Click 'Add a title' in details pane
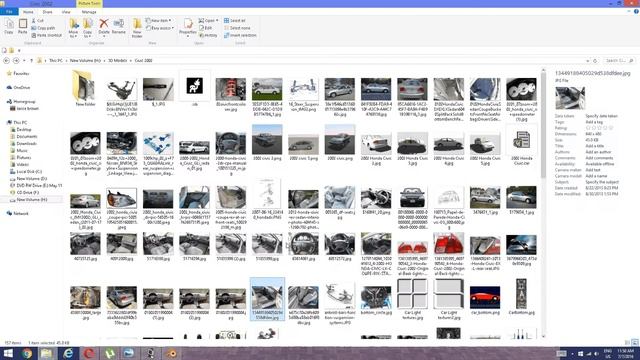This screenshot has height=360, width=640. click(594, 146)
